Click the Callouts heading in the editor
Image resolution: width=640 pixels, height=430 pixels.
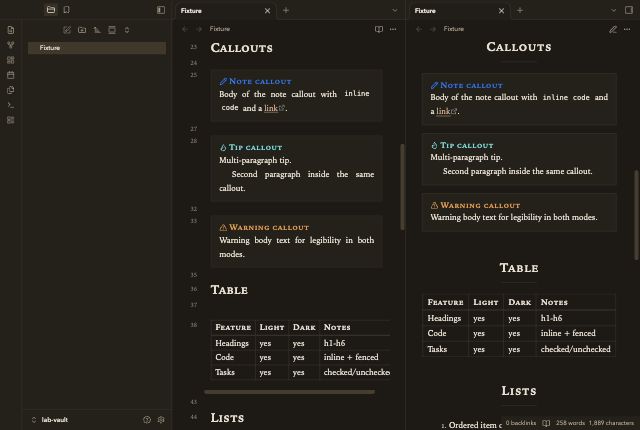coord(242,48)
